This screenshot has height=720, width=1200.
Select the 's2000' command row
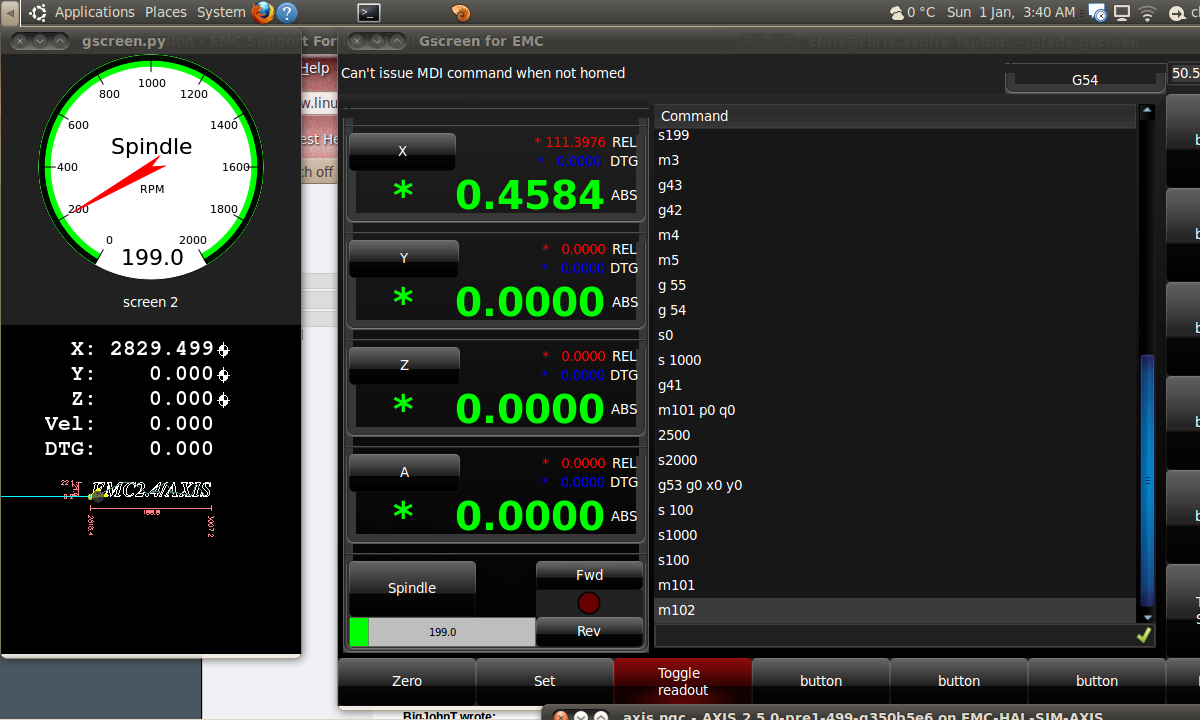point(896,460)
